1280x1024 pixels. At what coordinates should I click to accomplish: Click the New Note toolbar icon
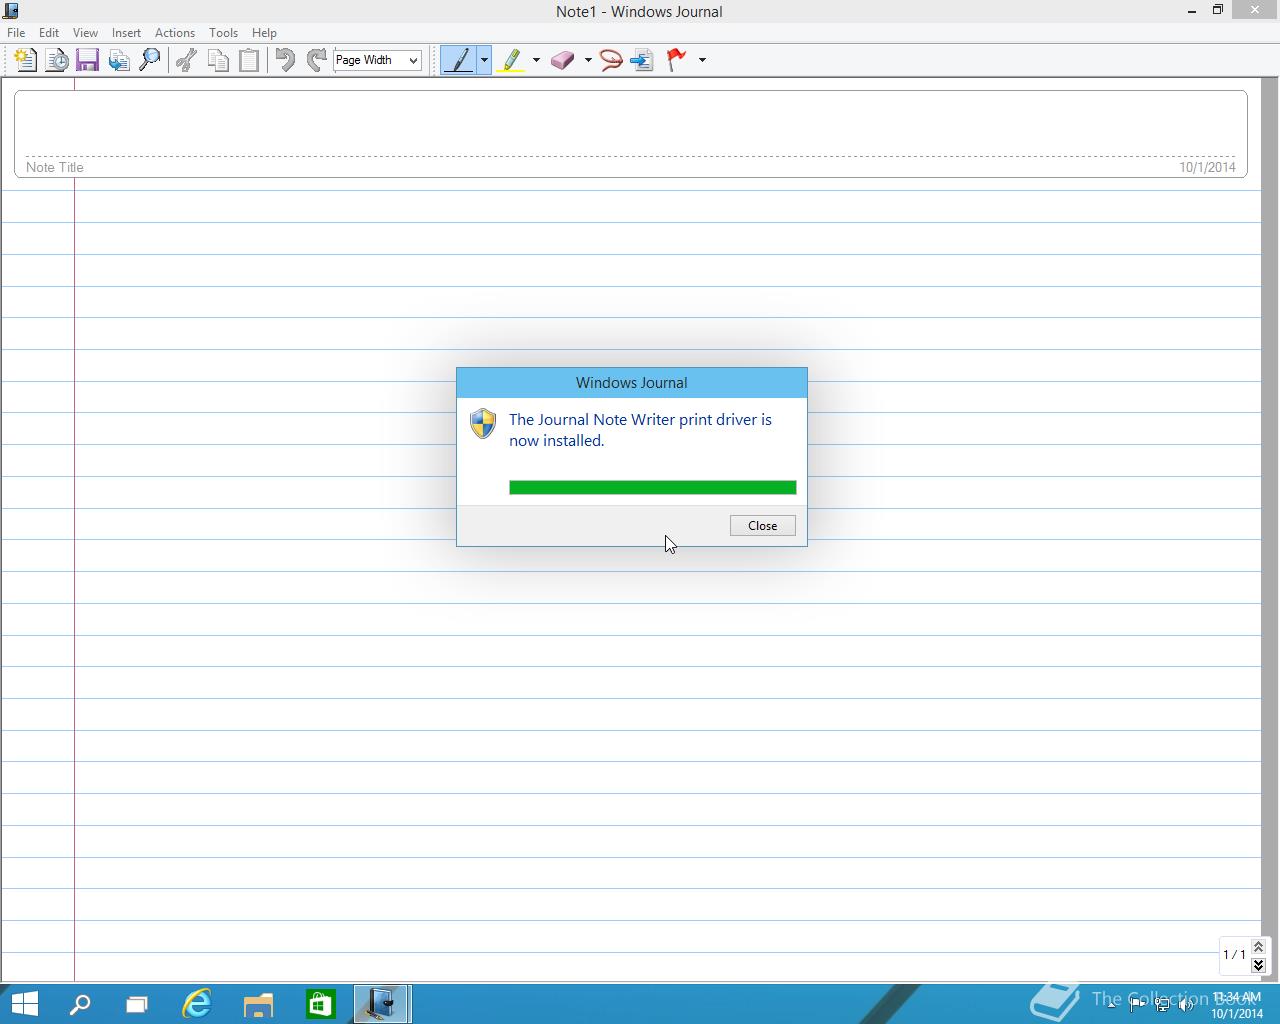[x=25, y=60]
